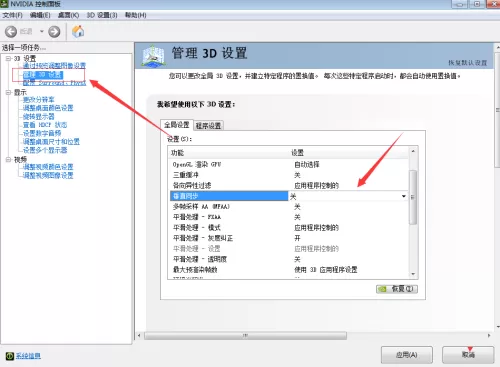Open 更改分辨率 in the task tree
Image resolution: width=500 pixels, height=367 pixels.
point(38,100)
